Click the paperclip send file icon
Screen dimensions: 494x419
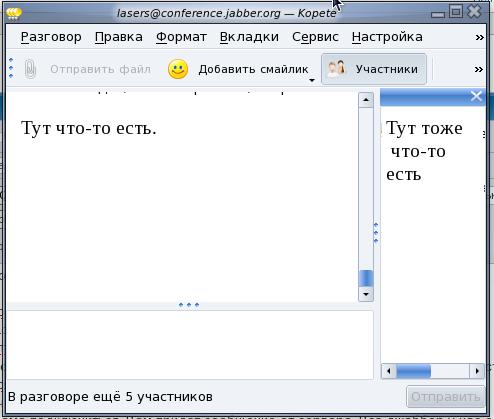pos(30,69)
